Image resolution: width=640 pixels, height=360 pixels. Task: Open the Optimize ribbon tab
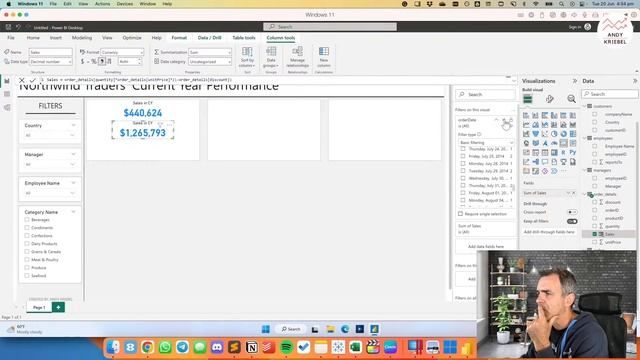[x=132, y=38]
